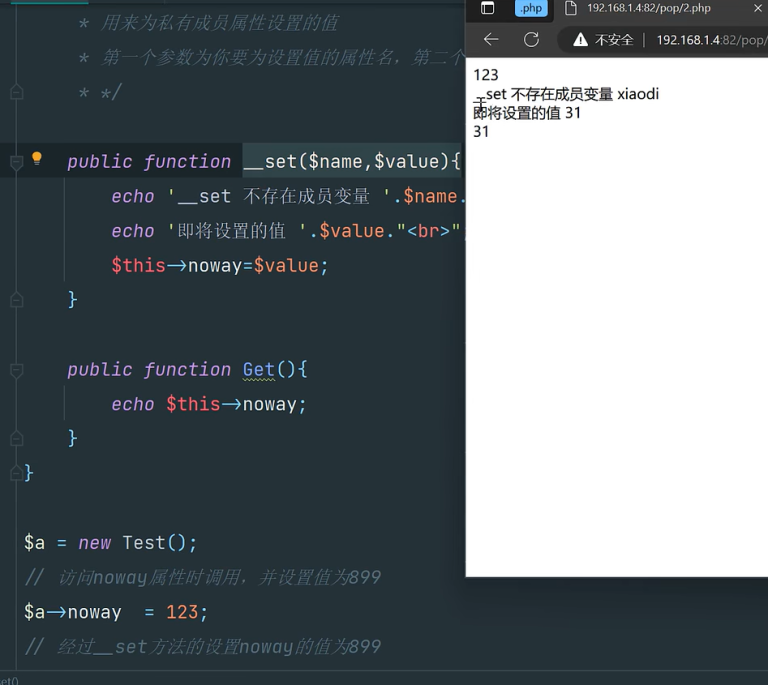Reload the page with the refresh icon
Screen dimensions: 768x685
tap(531, 40)
